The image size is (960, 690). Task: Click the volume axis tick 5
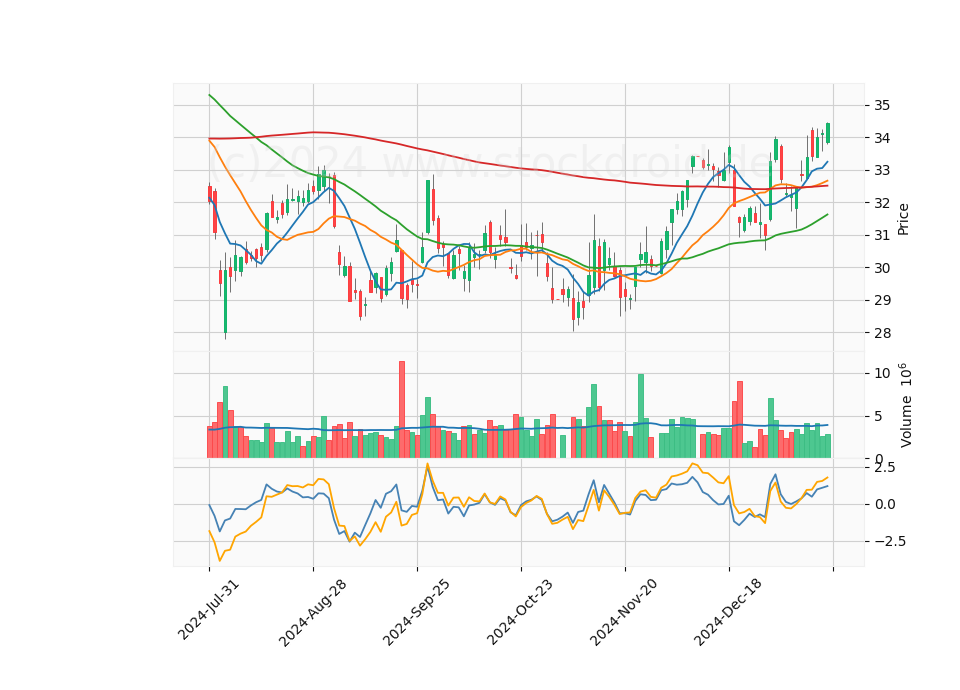point(878,417)
